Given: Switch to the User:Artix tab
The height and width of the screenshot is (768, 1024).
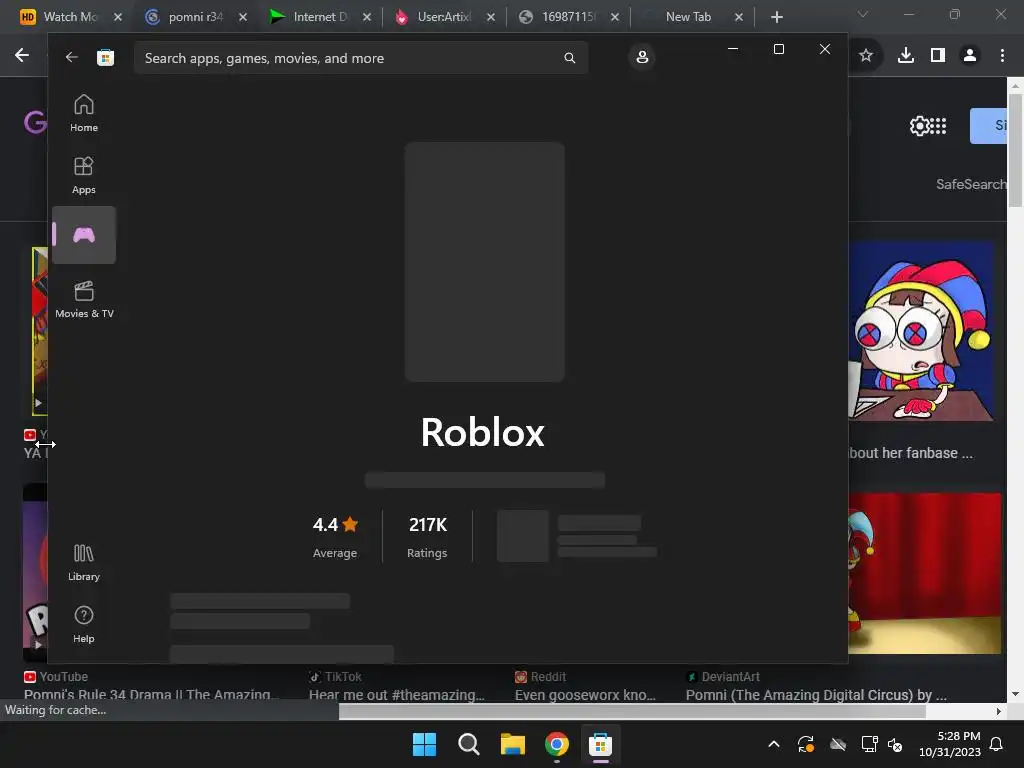Looking at the screenshot, I should [444, 17].
